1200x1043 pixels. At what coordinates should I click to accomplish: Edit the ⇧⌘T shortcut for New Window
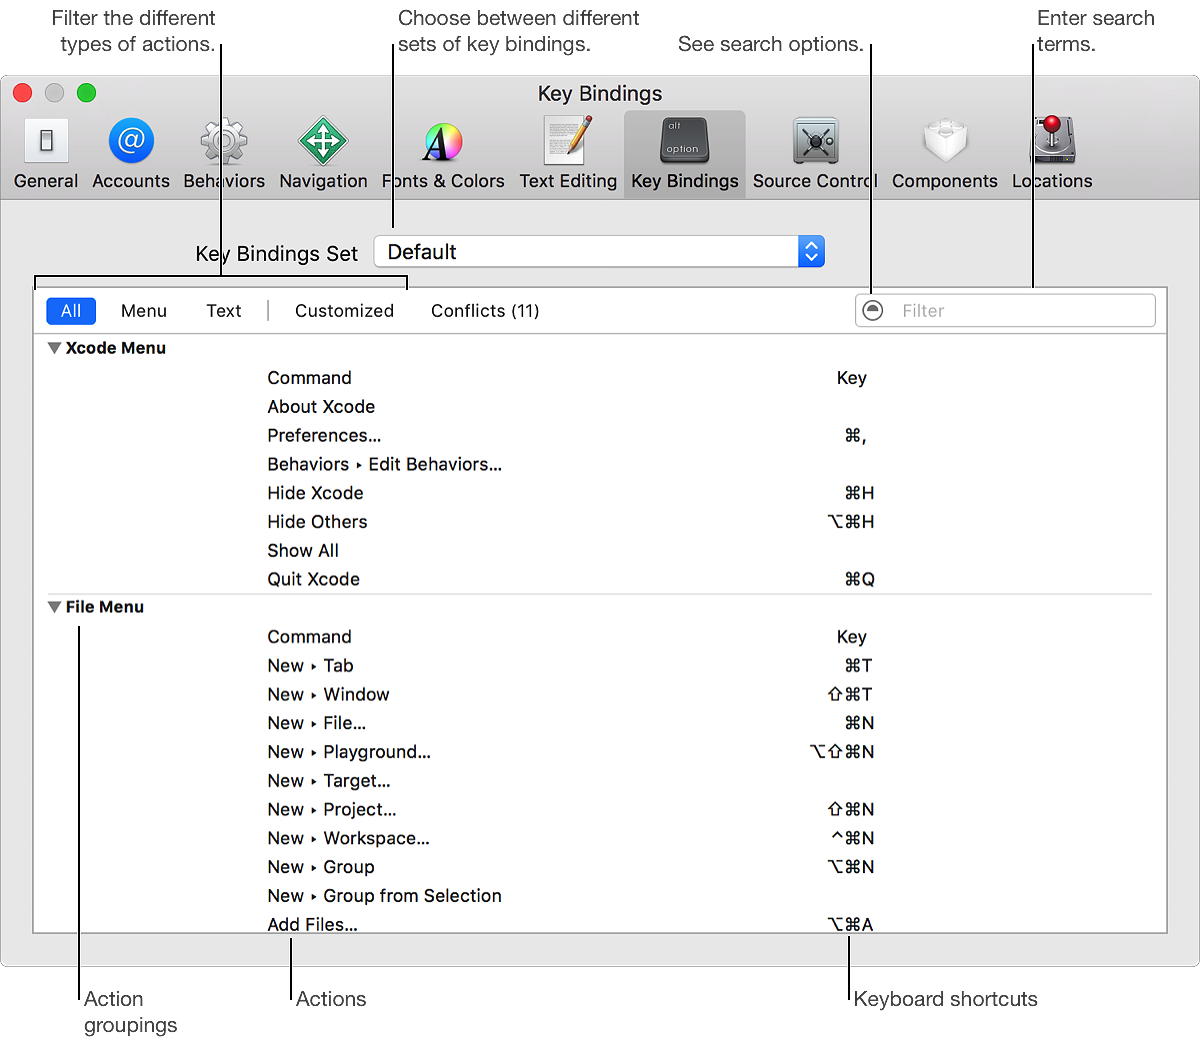click(850, 695)
